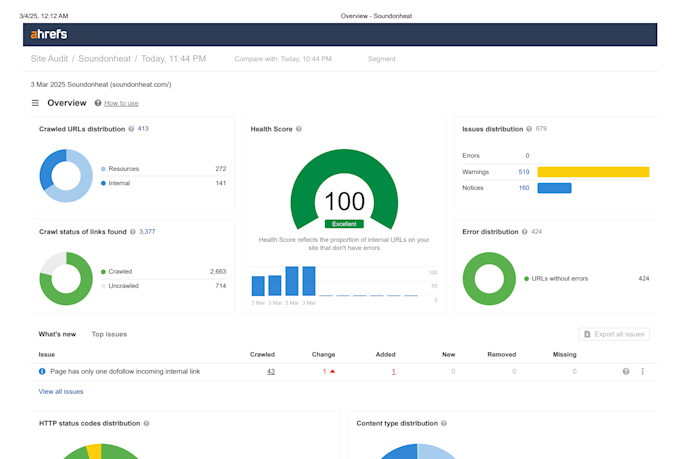Click help icon next to Overview
This screenshot has height=459, width=680.
tap(98, 103)
